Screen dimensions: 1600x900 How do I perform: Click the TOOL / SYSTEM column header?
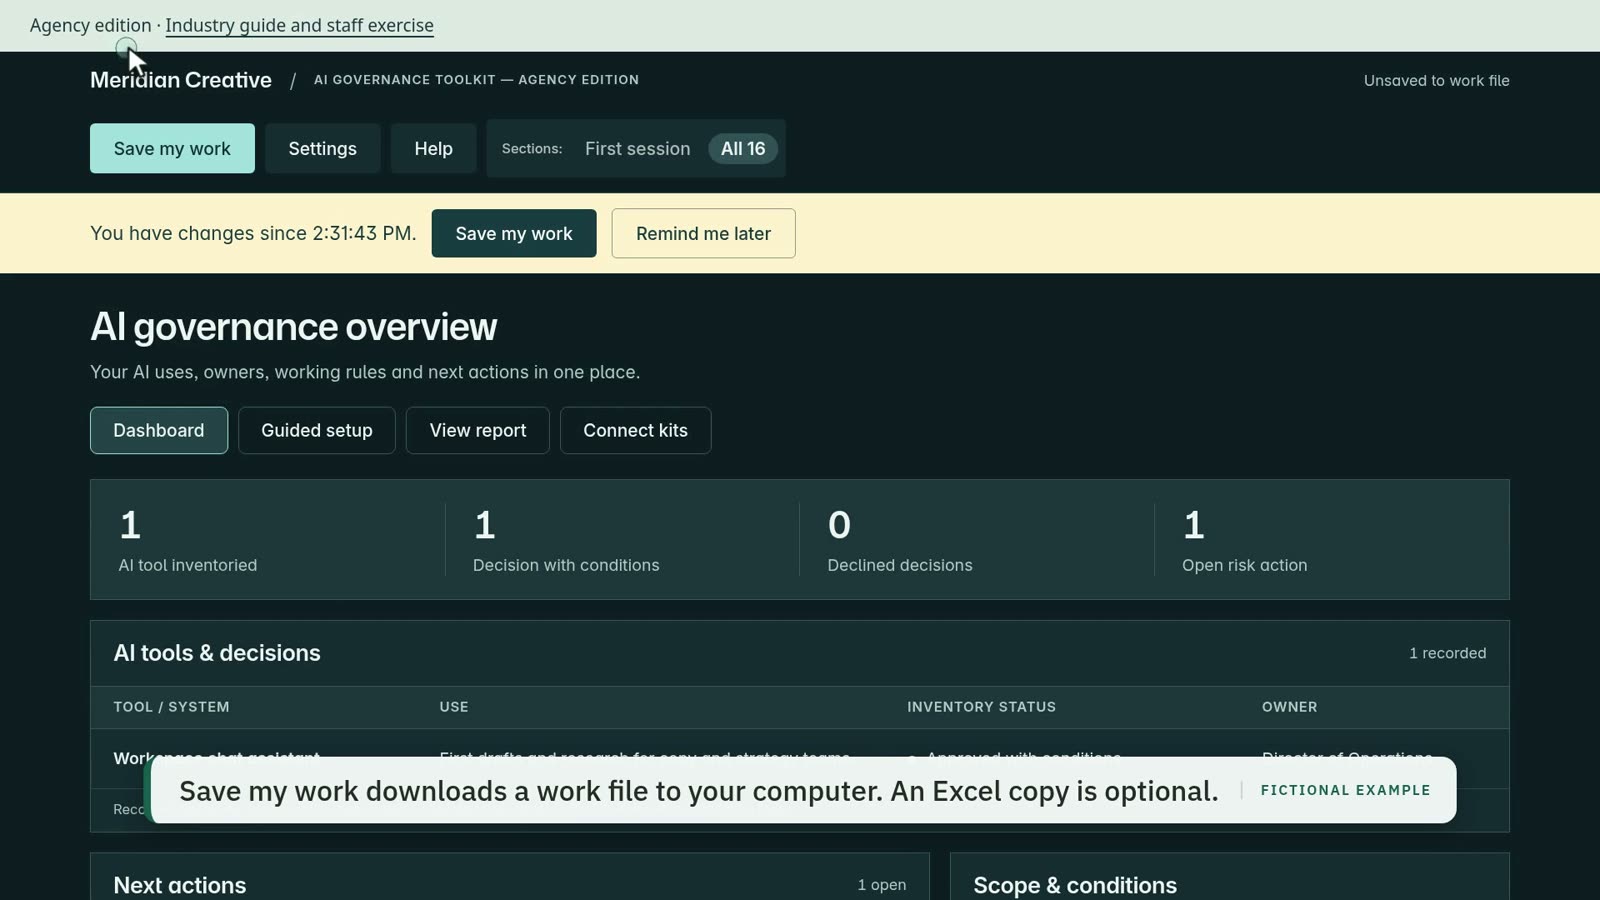point(171,707)
